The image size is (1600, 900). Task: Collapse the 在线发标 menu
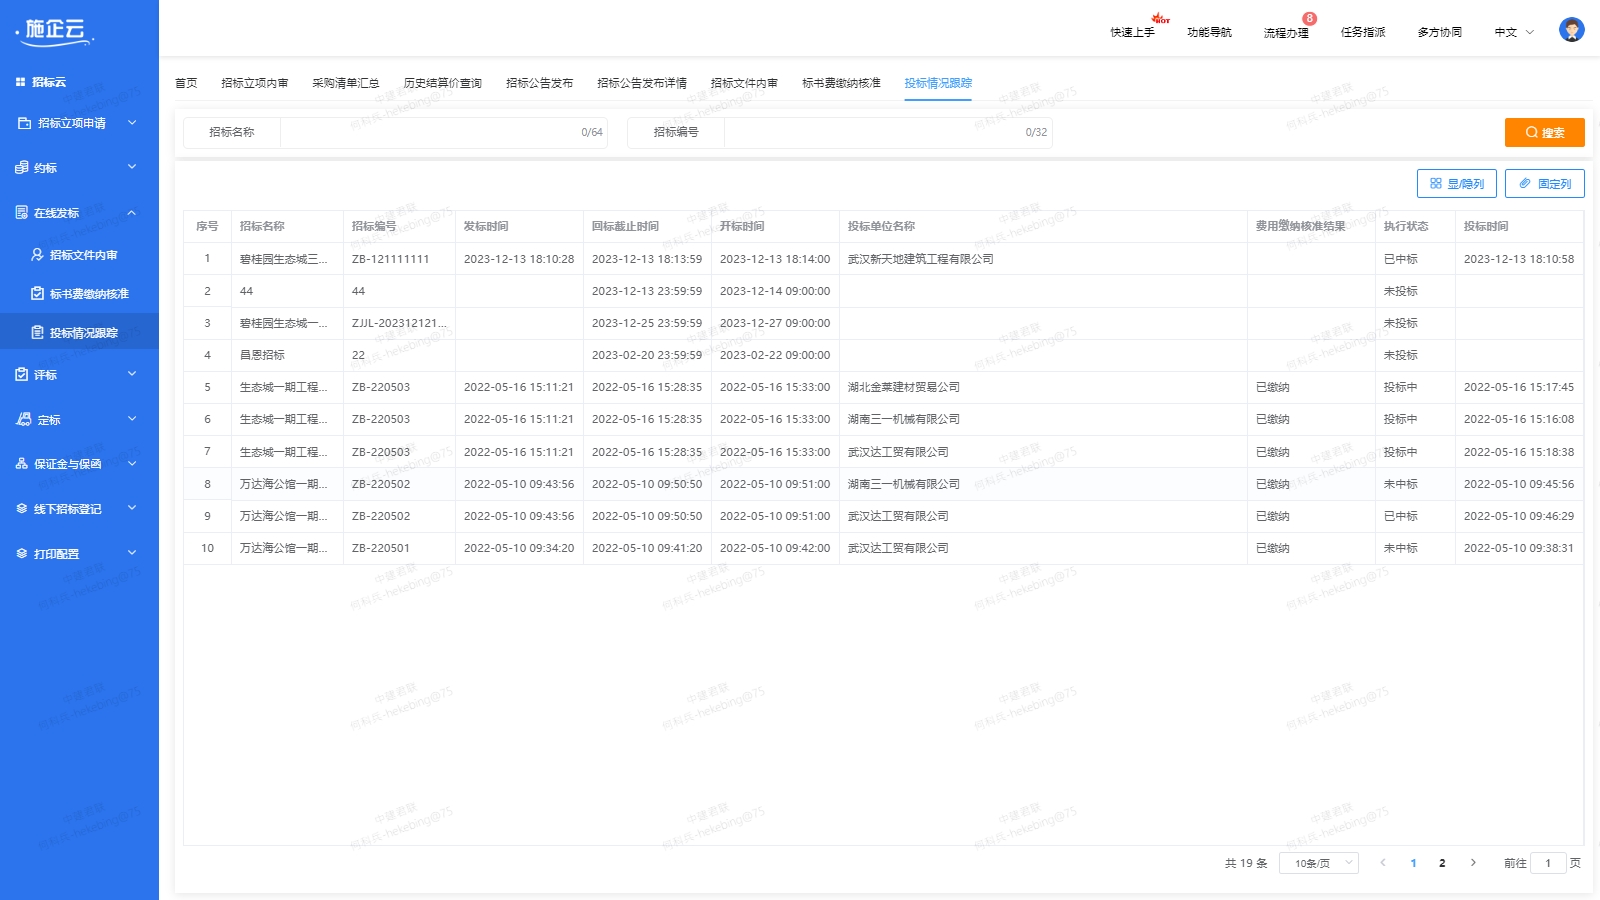click(78, 213)
